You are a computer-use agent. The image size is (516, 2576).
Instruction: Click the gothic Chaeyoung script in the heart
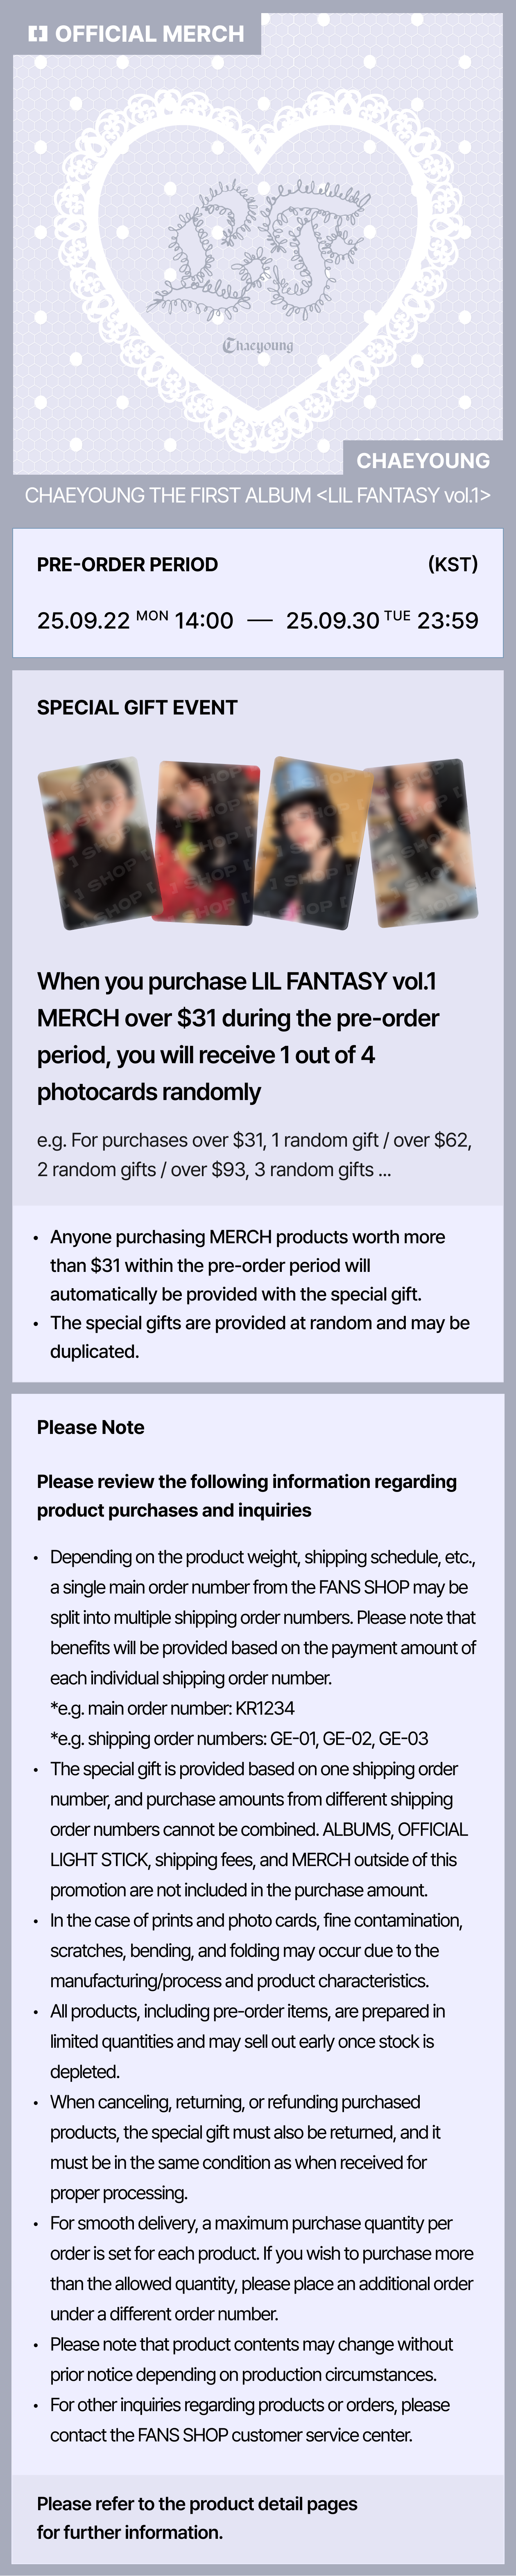pyautogui.click(x=258, y=345)
